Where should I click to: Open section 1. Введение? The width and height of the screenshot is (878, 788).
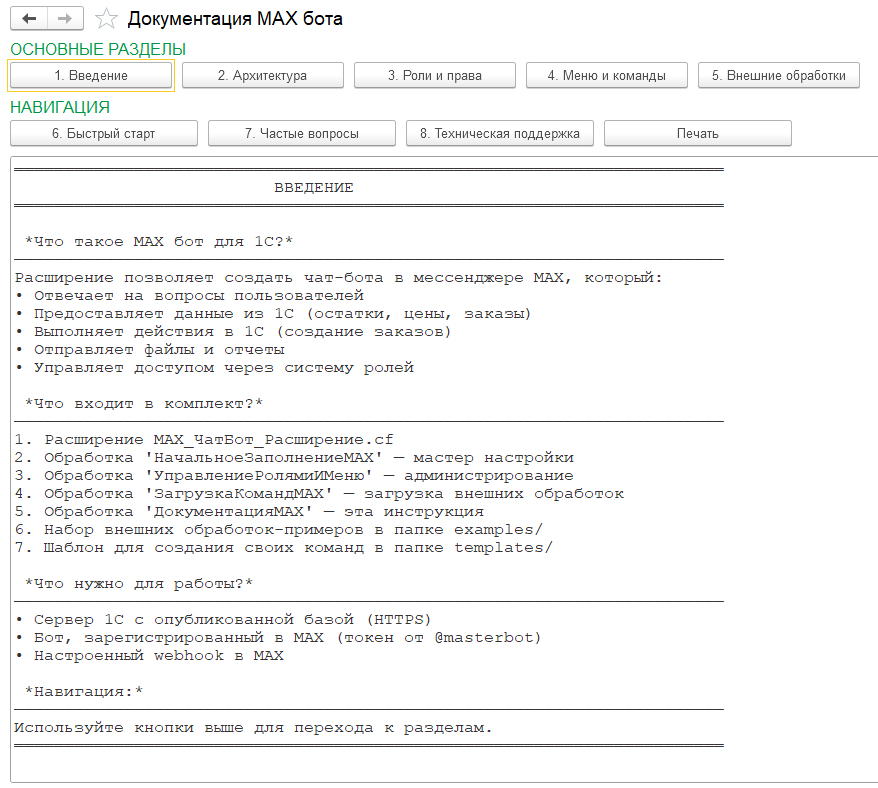[91, 76]
